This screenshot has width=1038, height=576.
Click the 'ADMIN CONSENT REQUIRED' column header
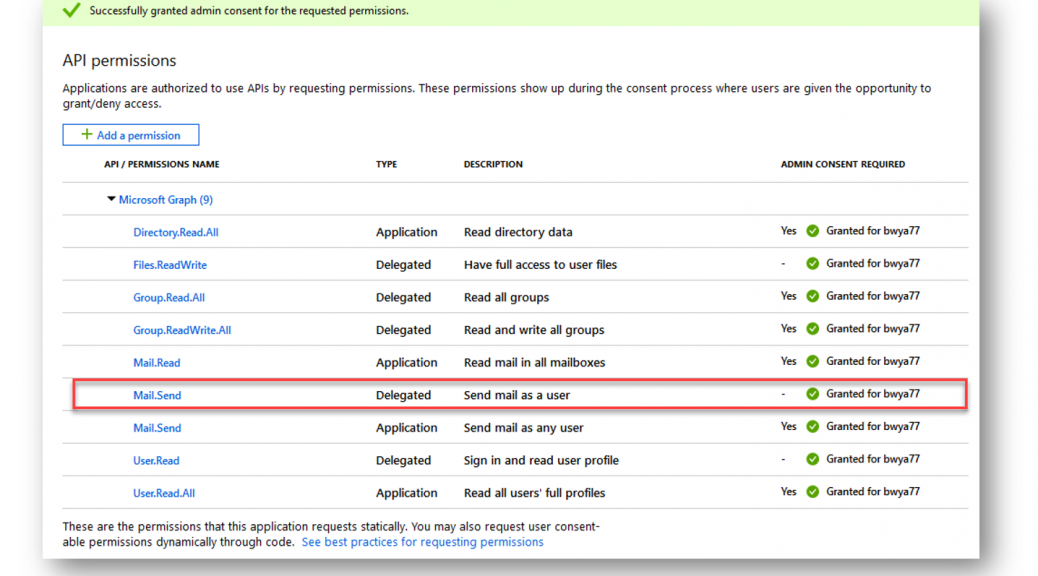843,164
